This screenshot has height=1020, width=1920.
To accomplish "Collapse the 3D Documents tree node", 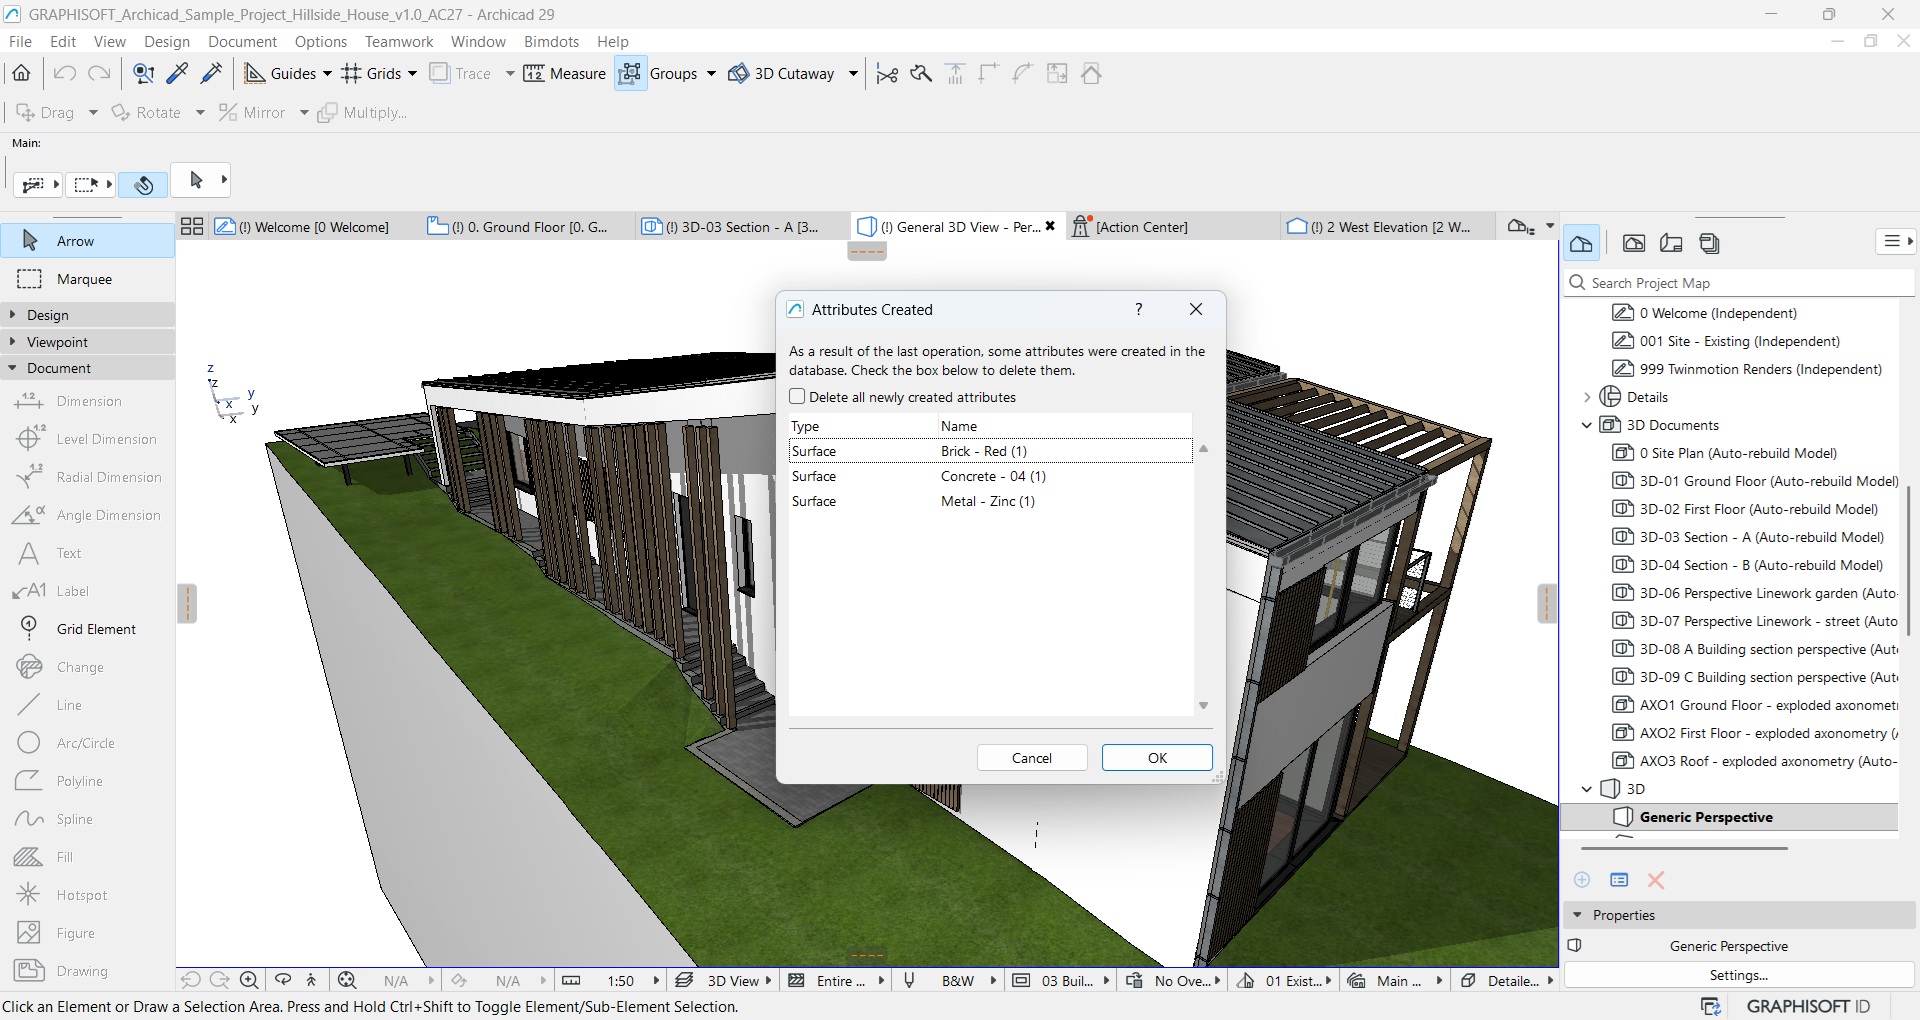I will [1587, 425].
